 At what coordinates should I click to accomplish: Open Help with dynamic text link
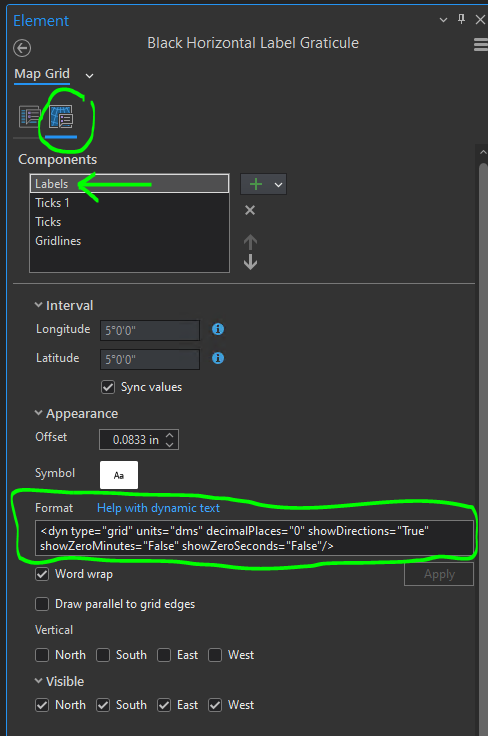158,508
